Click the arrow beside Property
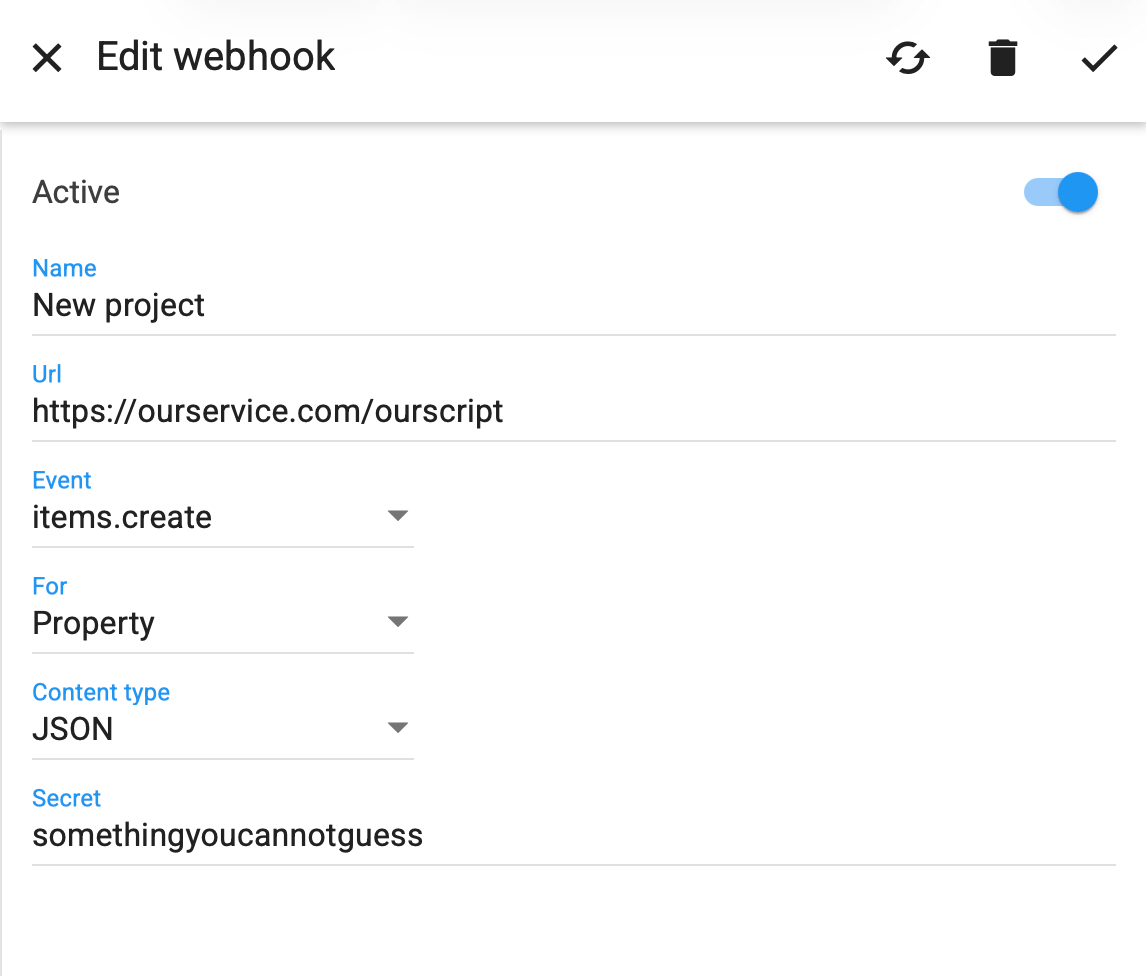1146x976 pixels. [398, 622]
